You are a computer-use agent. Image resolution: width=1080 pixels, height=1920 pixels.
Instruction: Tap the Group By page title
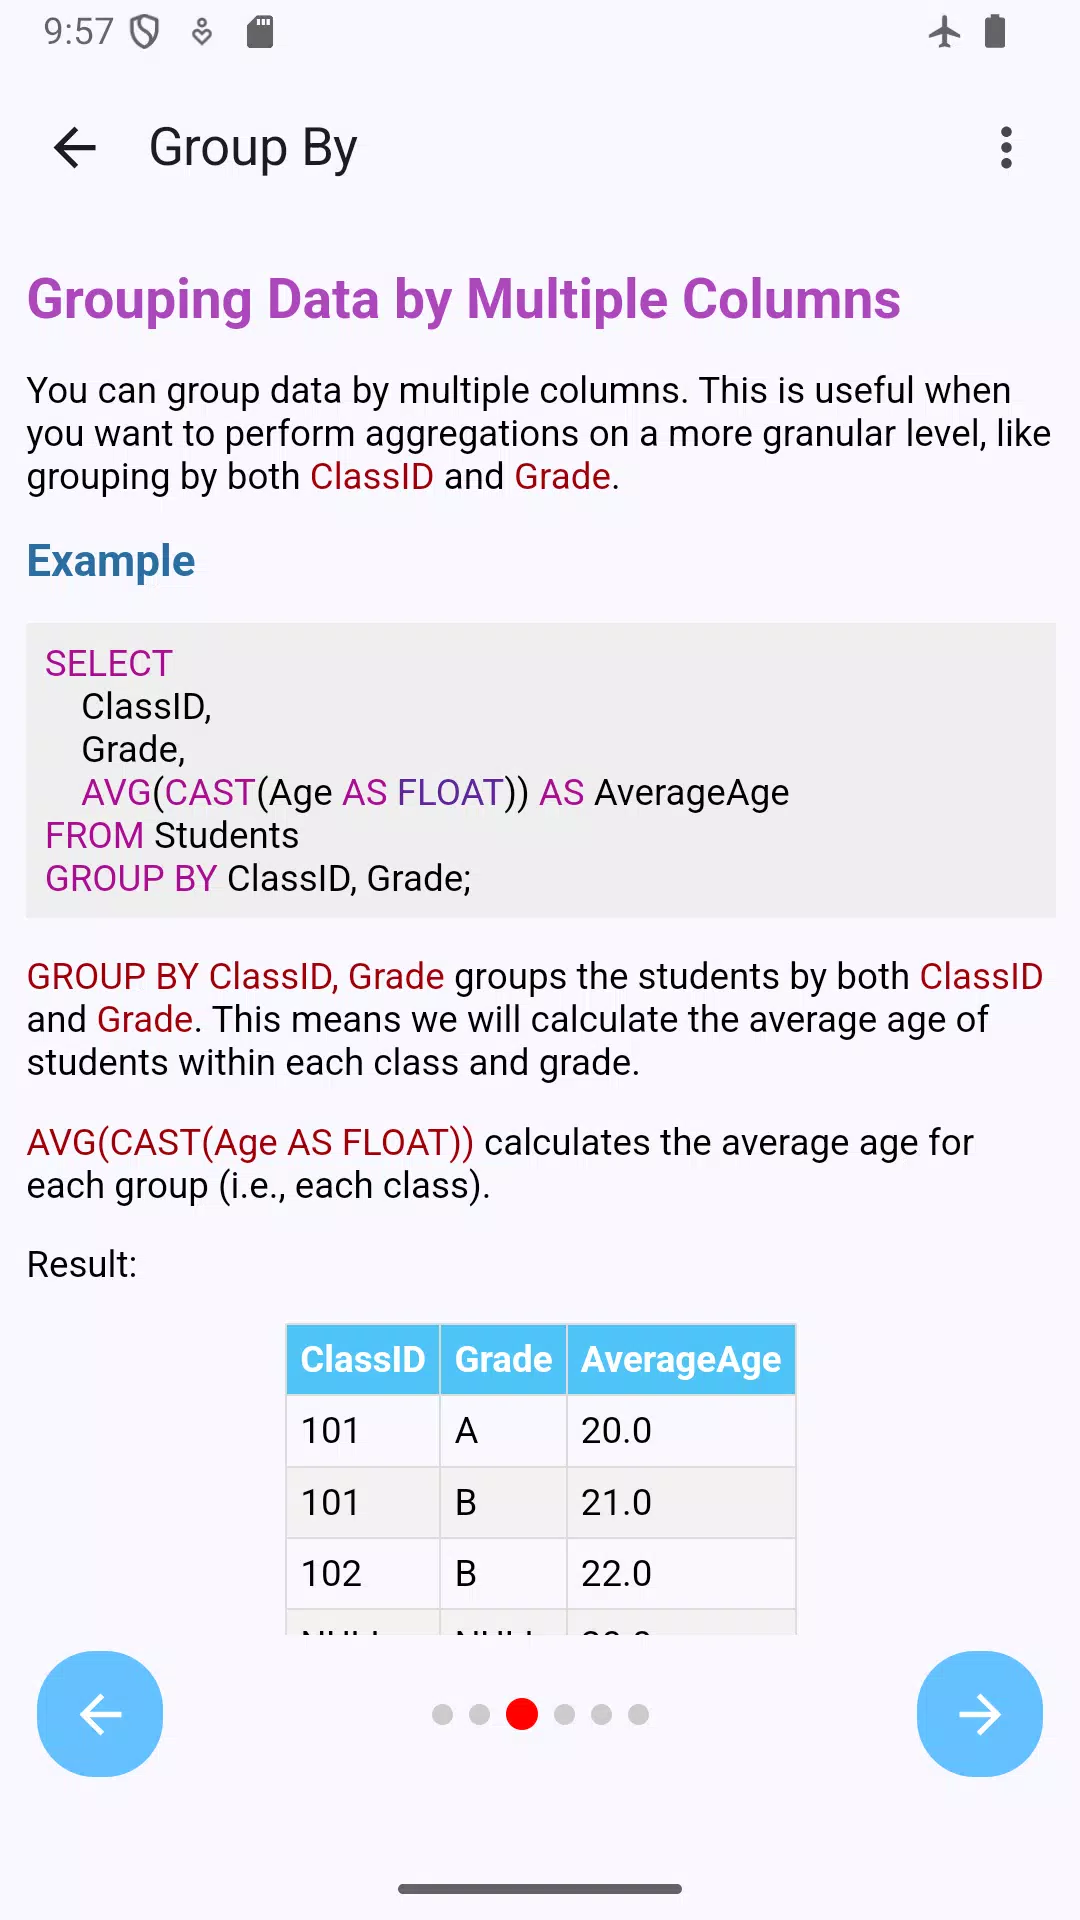pos(253,148)
